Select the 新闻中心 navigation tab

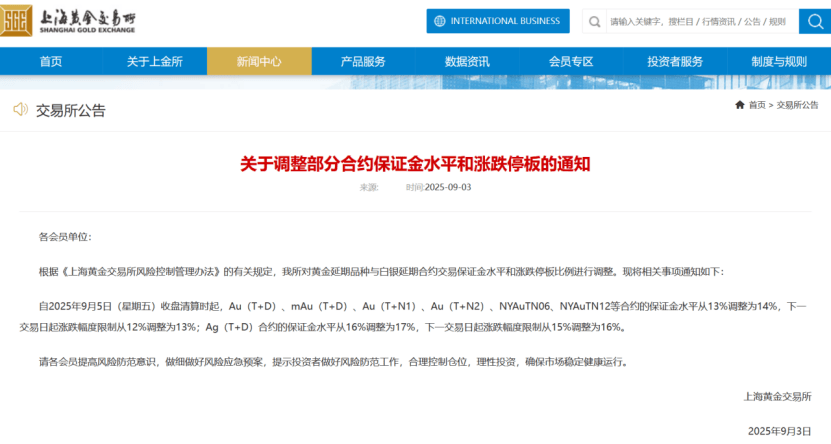tap(259, 61)
